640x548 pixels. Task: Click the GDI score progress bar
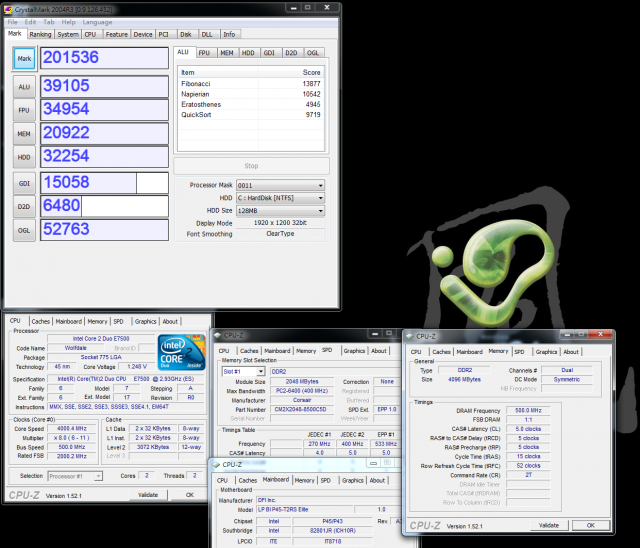[x=104, y=183]
